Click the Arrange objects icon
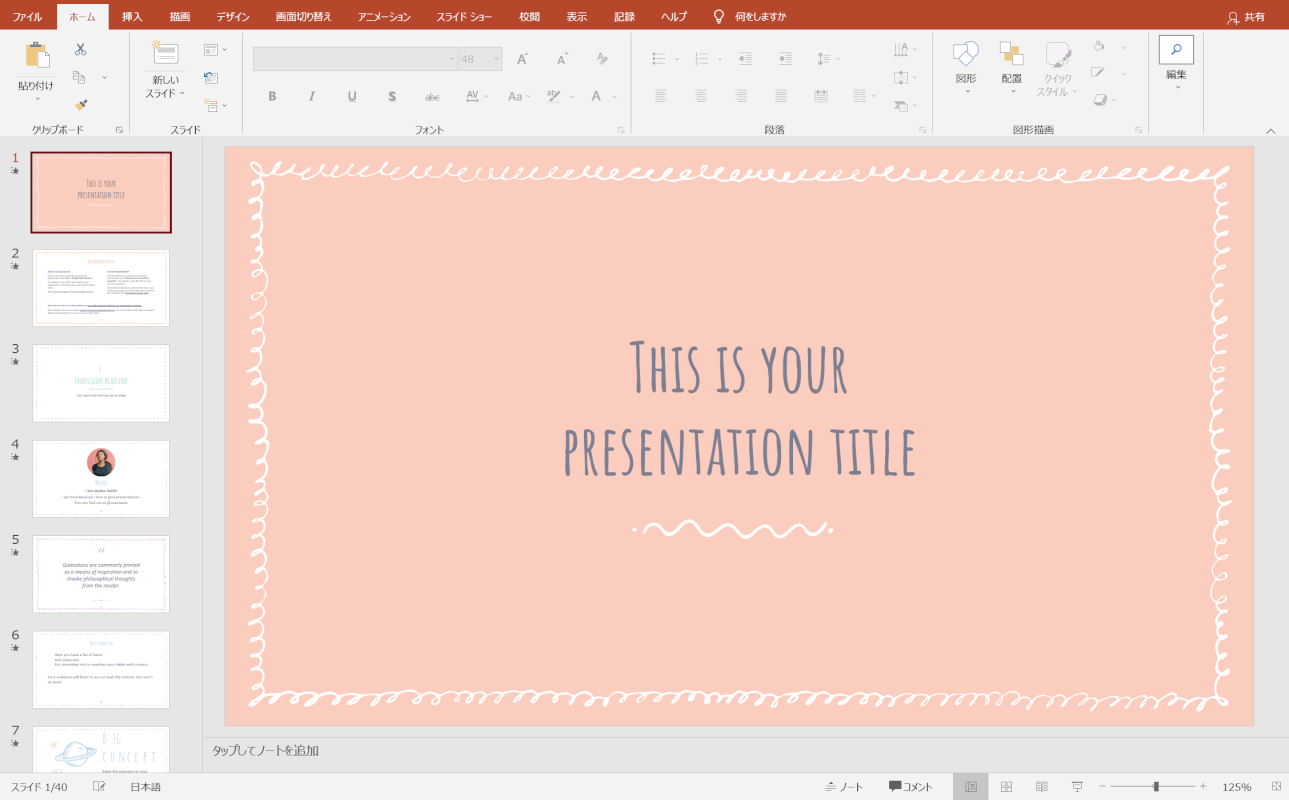Screen dimensions: 1289x800 pos(1011,55)
